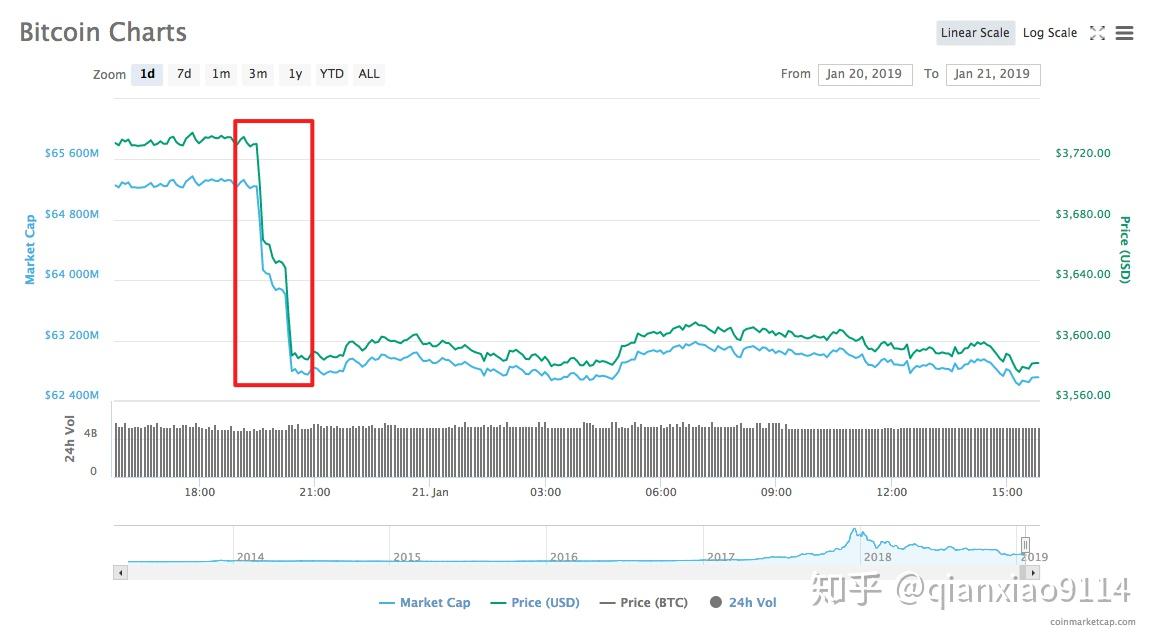
Task: Click the 2017 label in navigator
Action: pyautogui.click(x=721, y=557)
